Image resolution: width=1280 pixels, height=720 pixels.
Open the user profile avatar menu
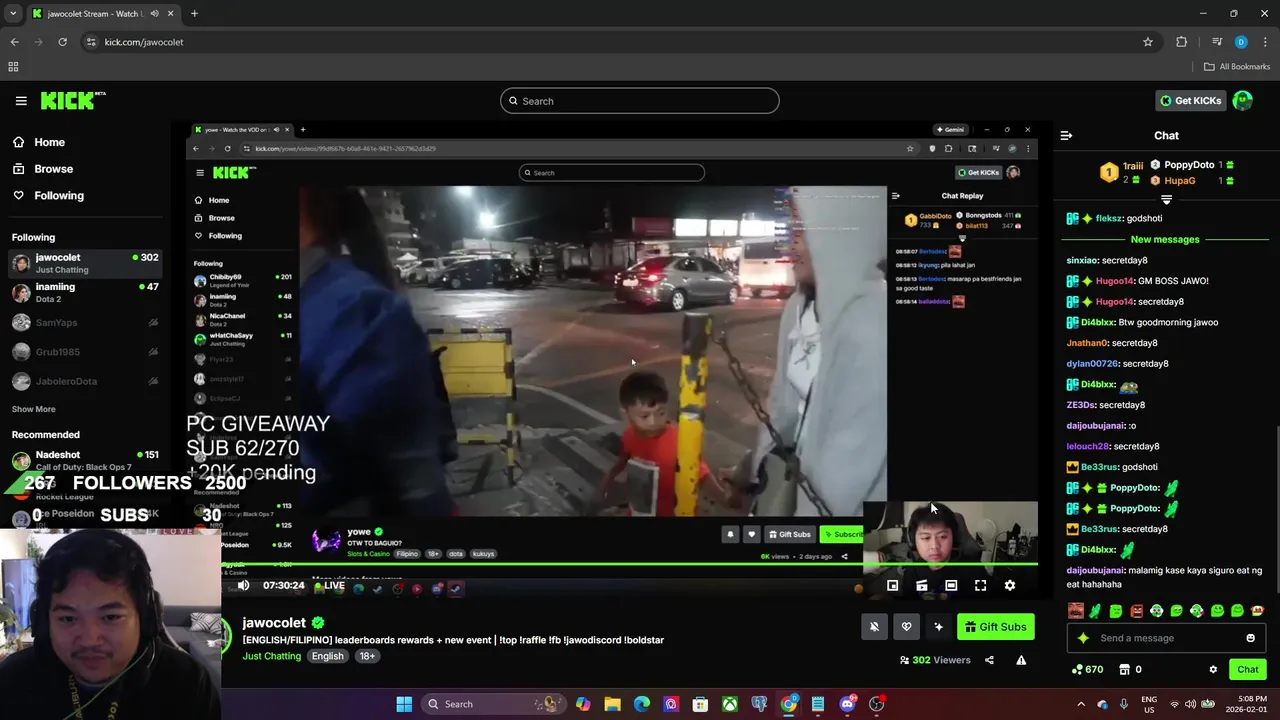(x=1243, y=100)
